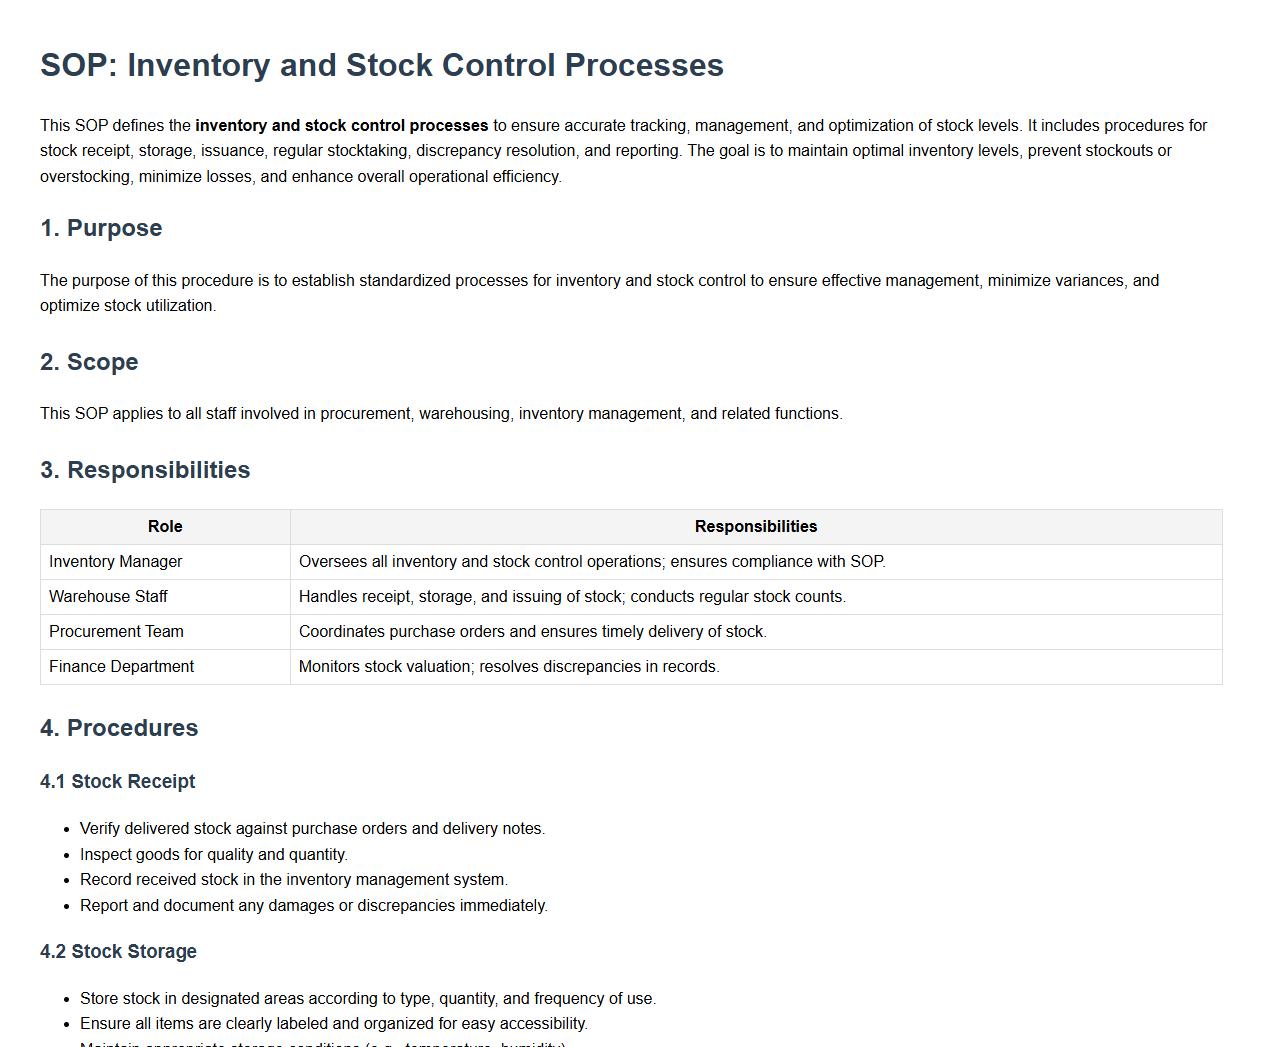Click the 'Responsibilities' table column header

click(x=755, y=527)
